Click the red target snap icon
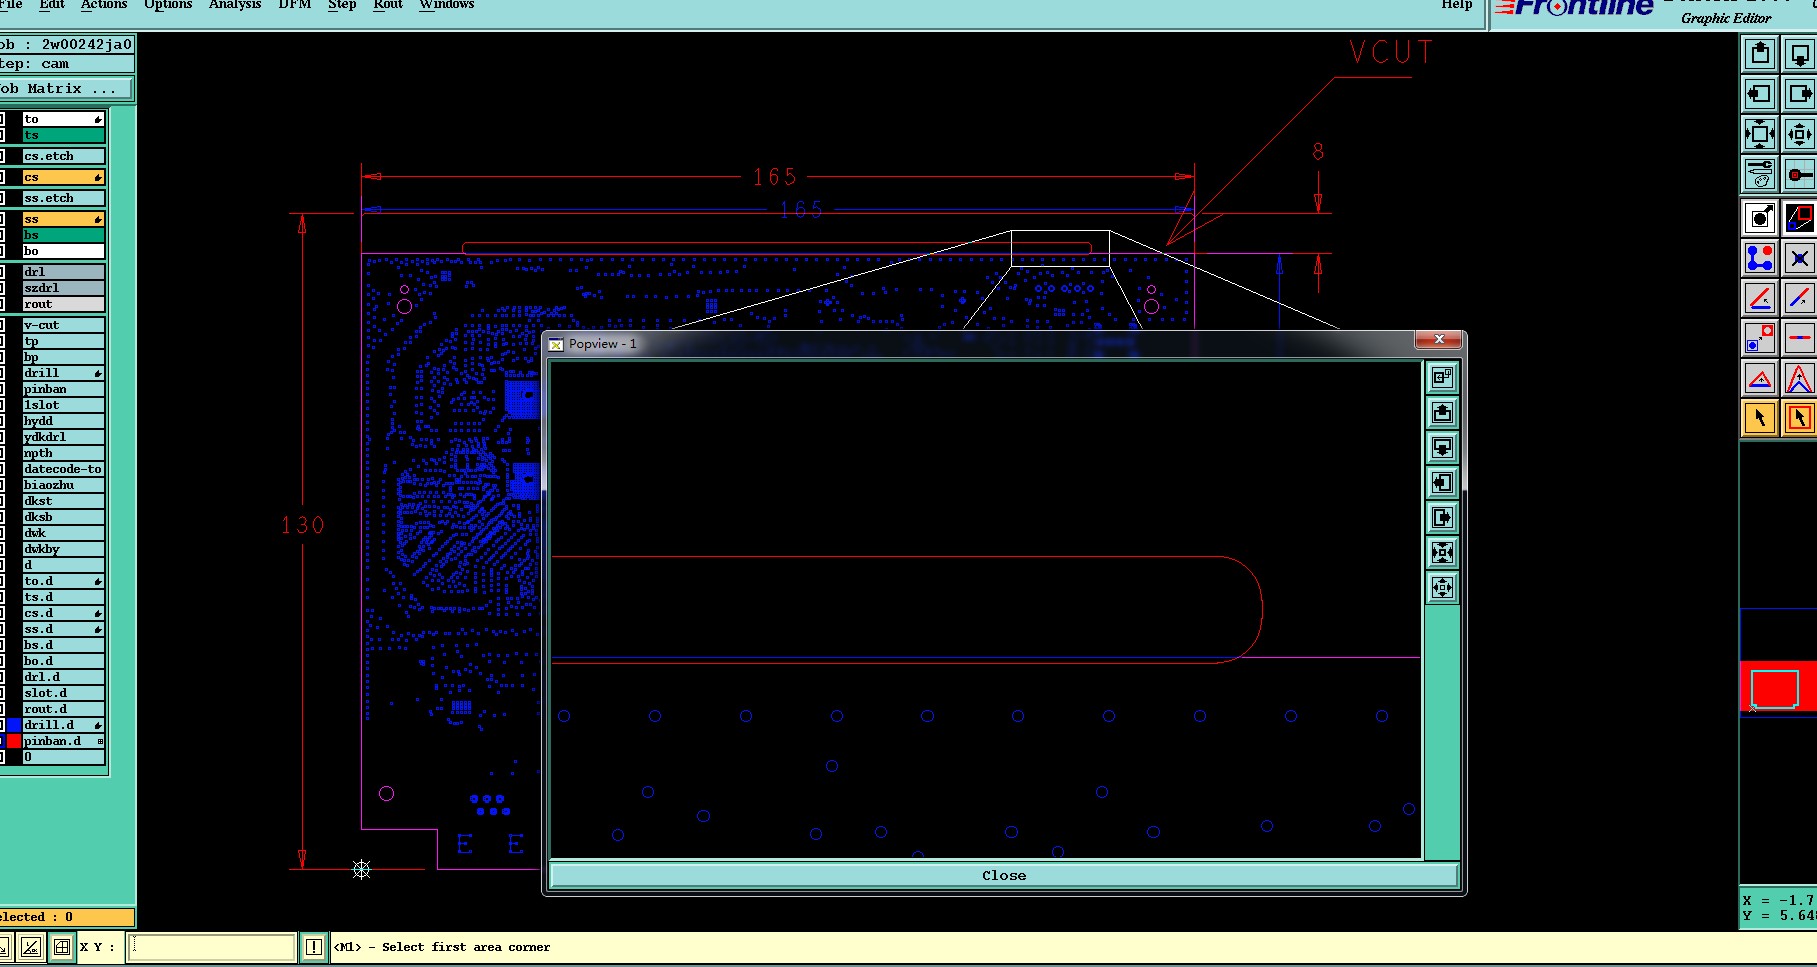 tap(1799, 174)
